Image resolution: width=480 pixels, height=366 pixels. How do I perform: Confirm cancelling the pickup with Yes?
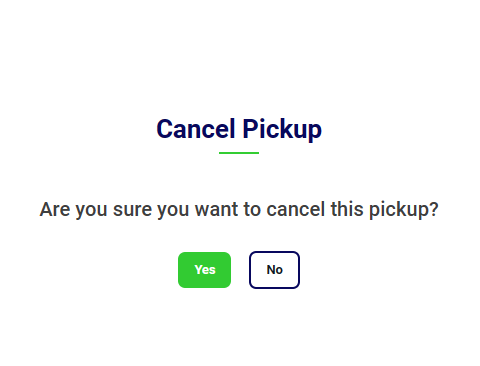204,270
